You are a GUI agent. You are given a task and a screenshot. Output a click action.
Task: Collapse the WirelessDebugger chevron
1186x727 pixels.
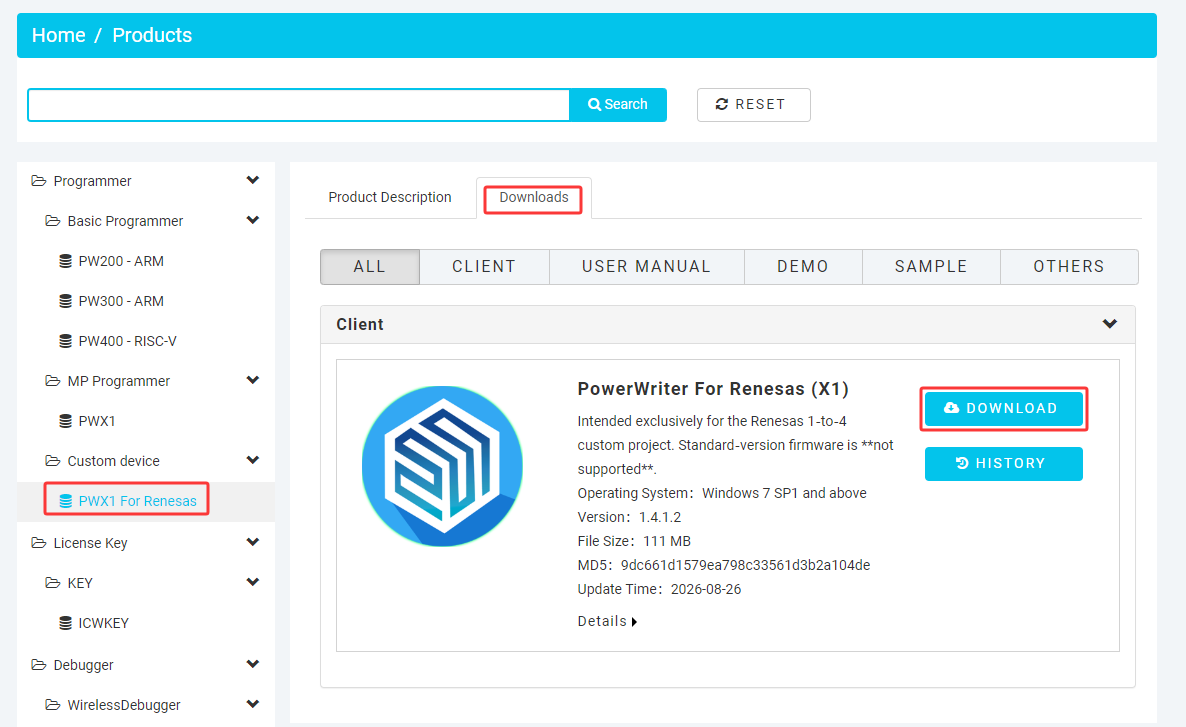click(x=253, y=704)
